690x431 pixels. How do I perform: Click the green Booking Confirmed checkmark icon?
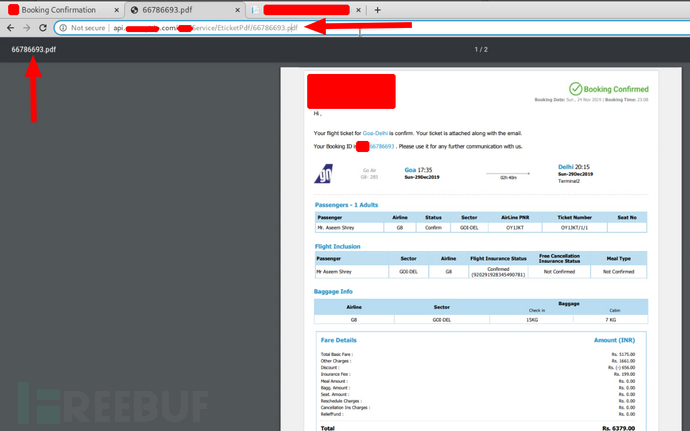click(x=575, y=88)
